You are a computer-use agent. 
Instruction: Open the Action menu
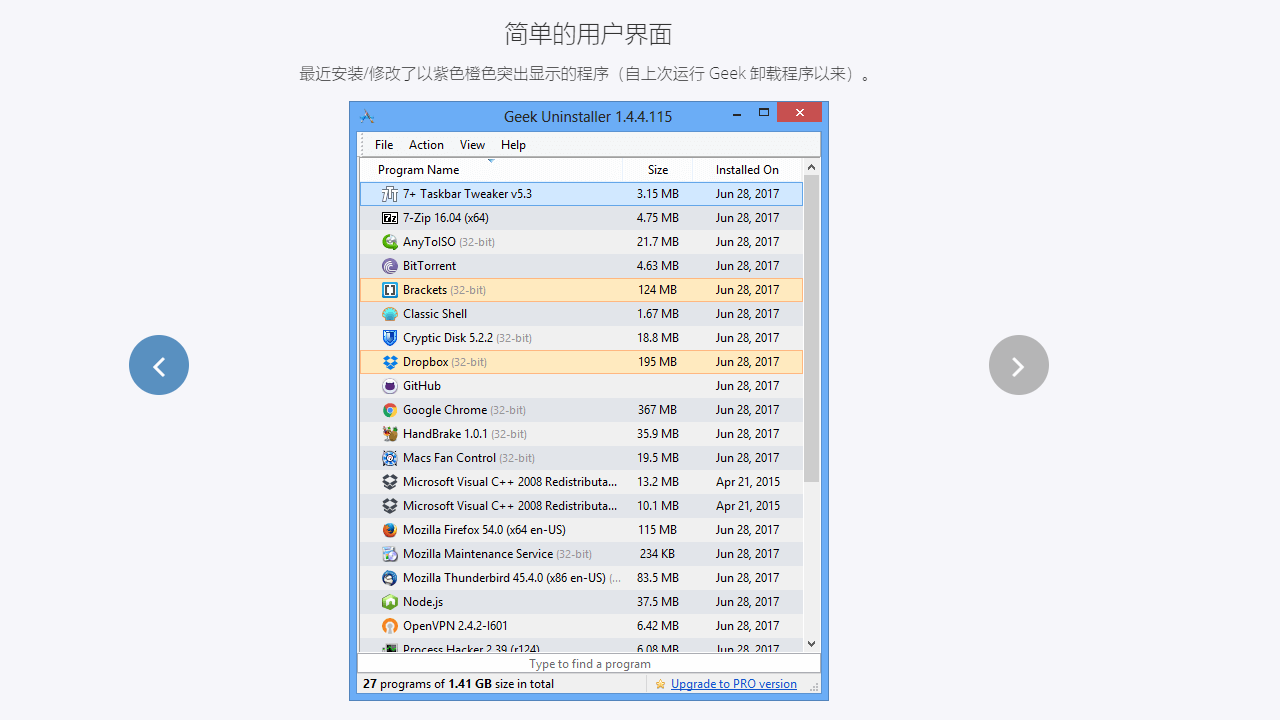[x=426, y=144]
